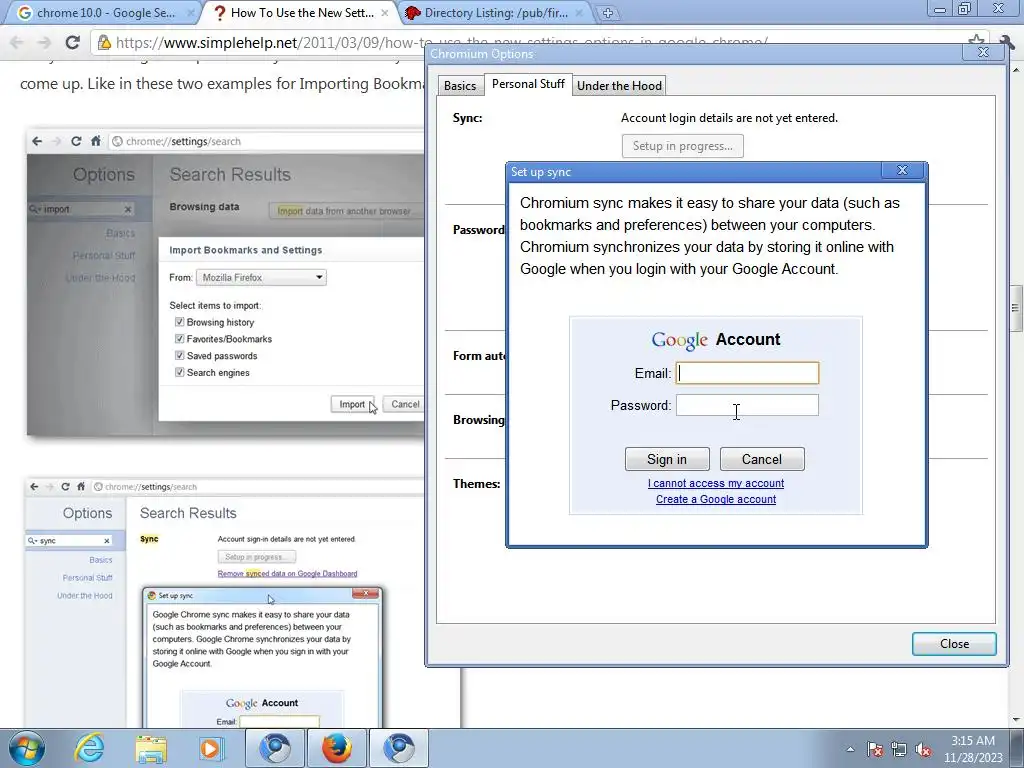Click the Sign in button
The height and width of the screenshot is (768, 1024).
667,459
